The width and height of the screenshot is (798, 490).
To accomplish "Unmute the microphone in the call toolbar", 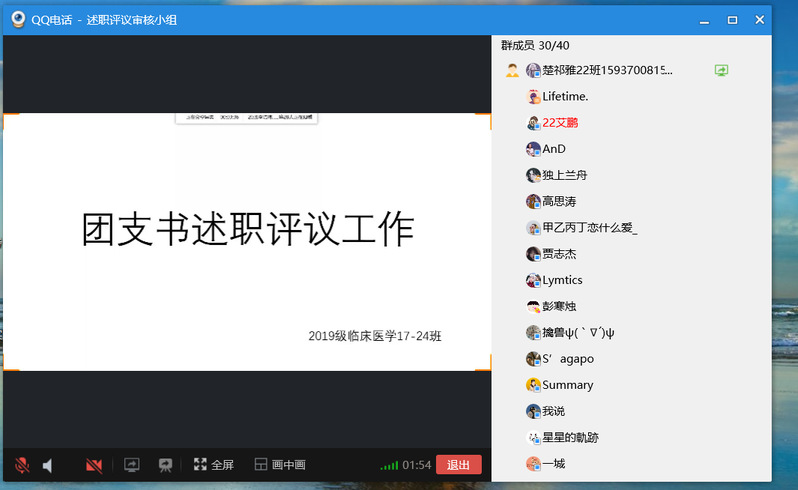I will (x=21, y=465).
